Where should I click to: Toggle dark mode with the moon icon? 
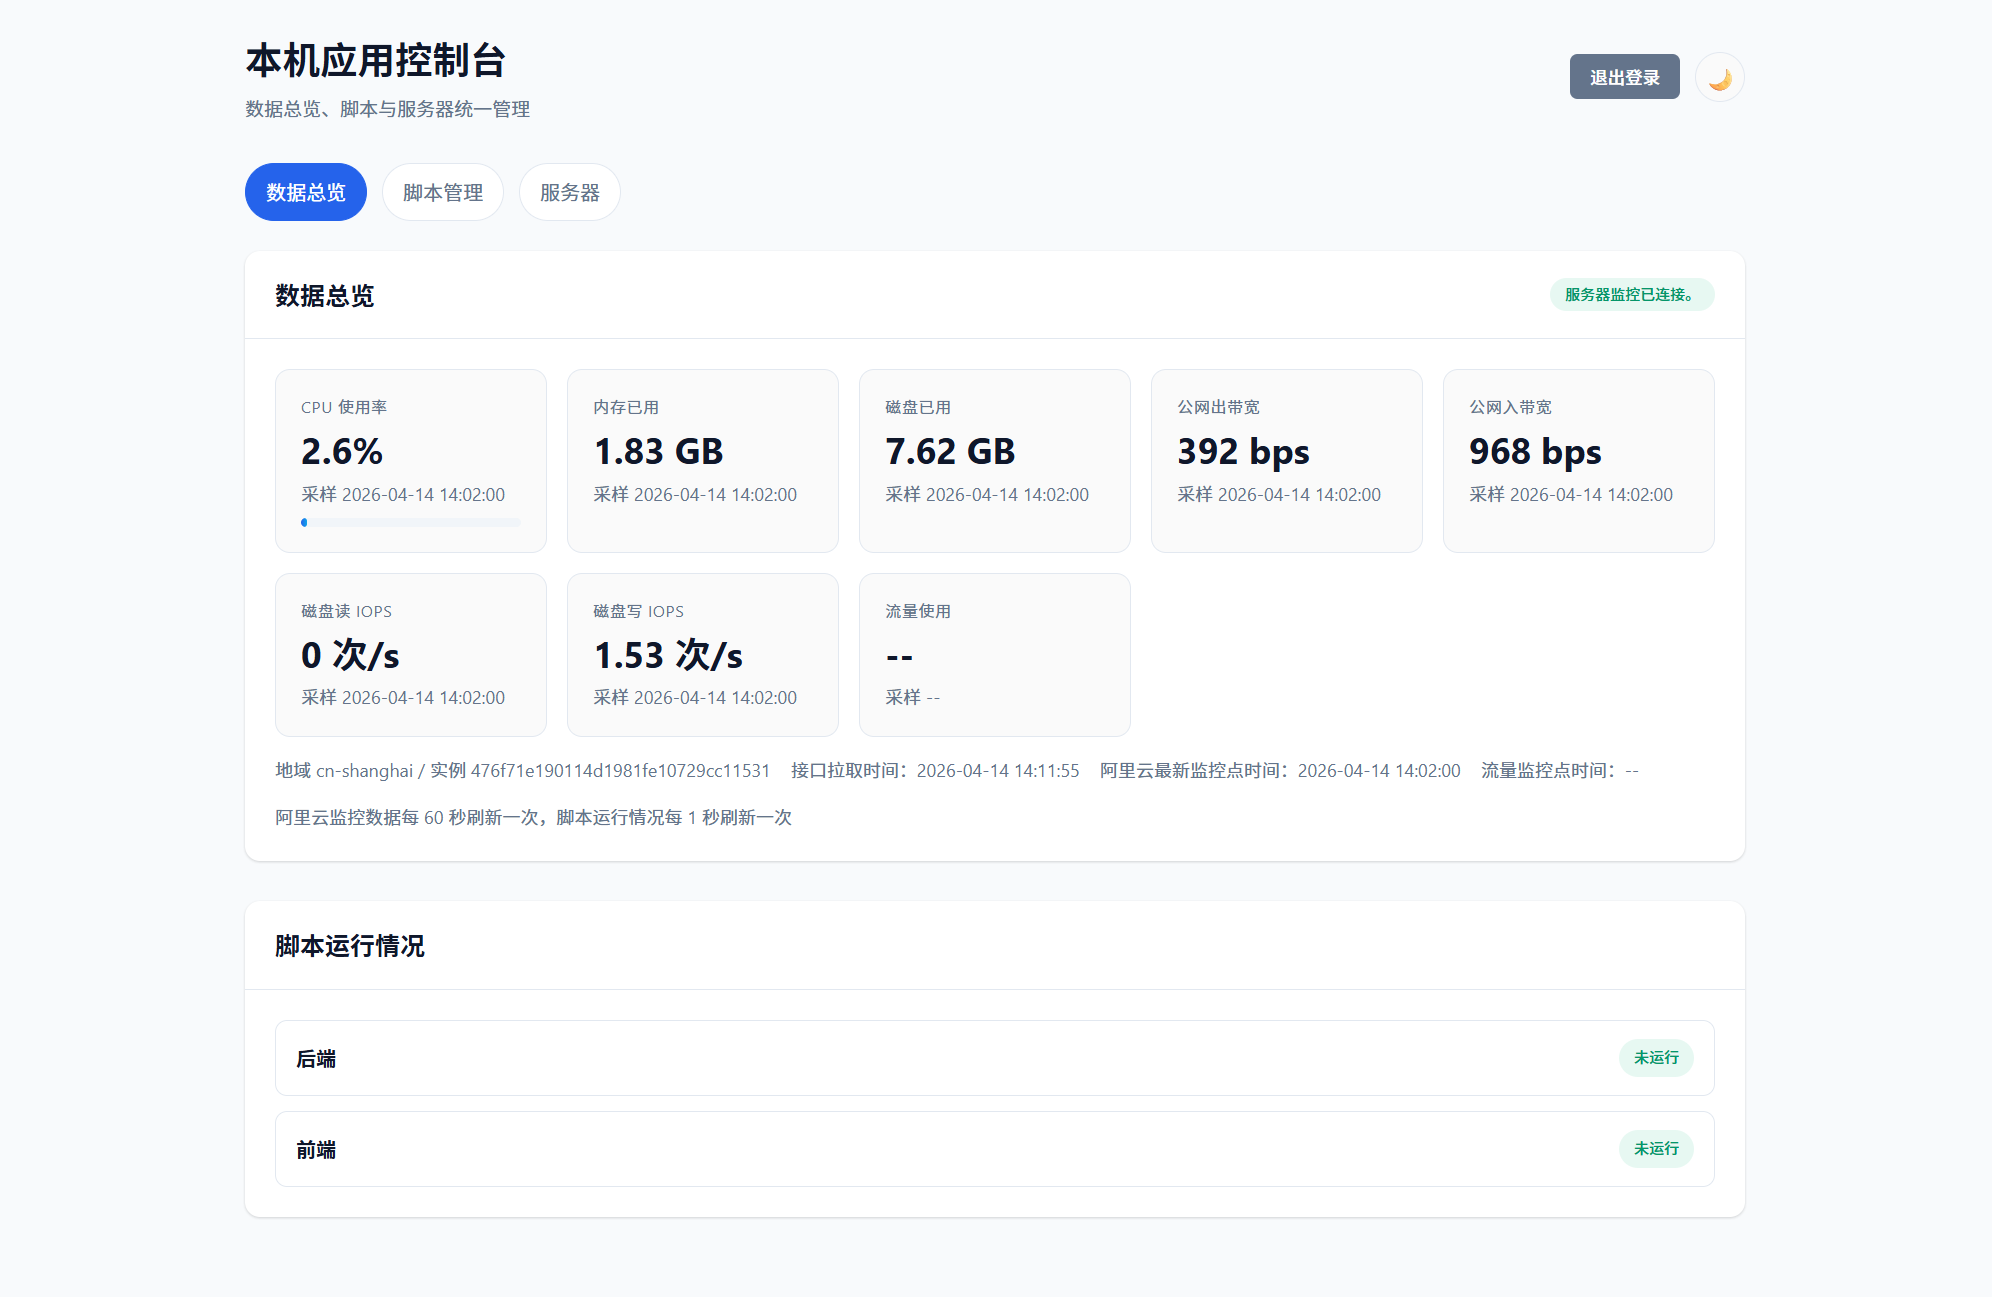(x=1719, y=78)
